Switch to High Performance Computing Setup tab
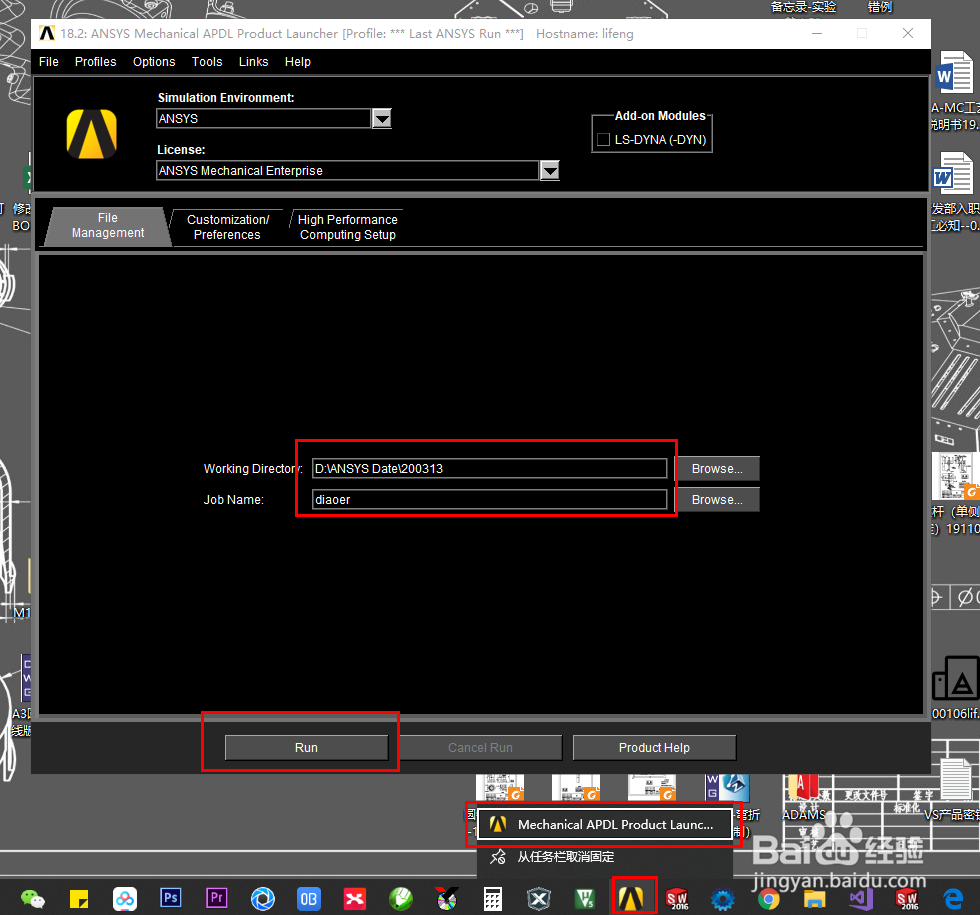Viewport: 980px width, 915px height. 348,227
